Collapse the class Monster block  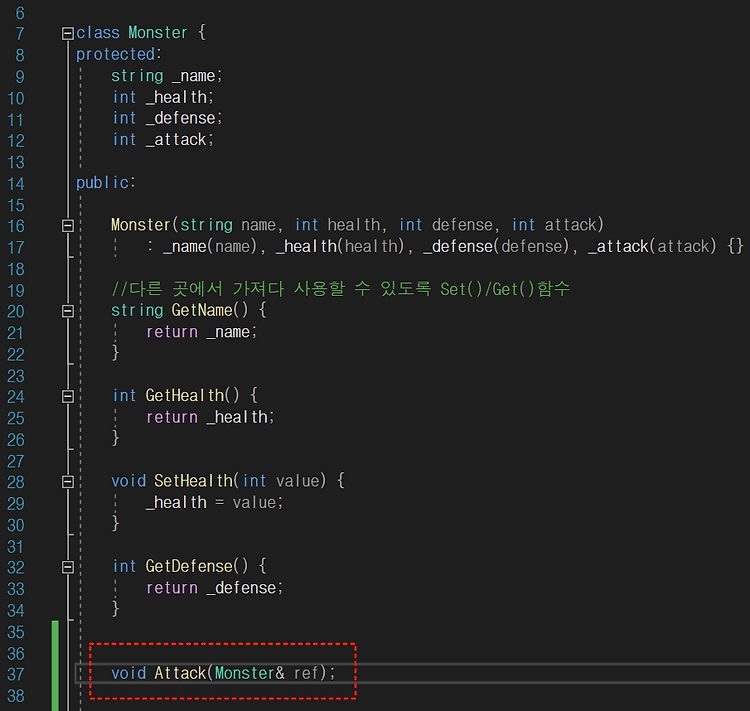pos(68,33)
